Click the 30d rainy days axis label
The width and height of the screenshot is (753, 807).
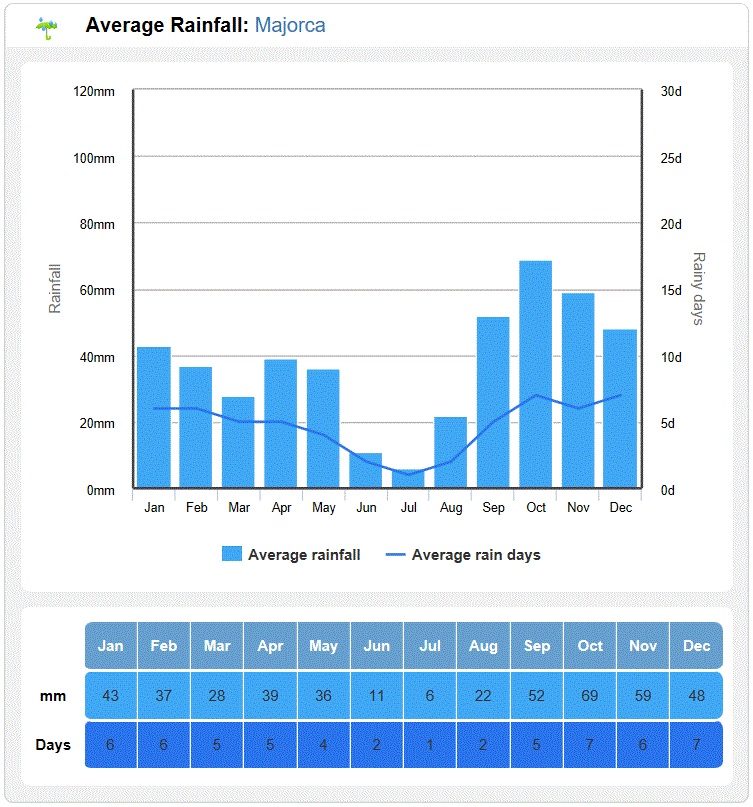[671, 92]
